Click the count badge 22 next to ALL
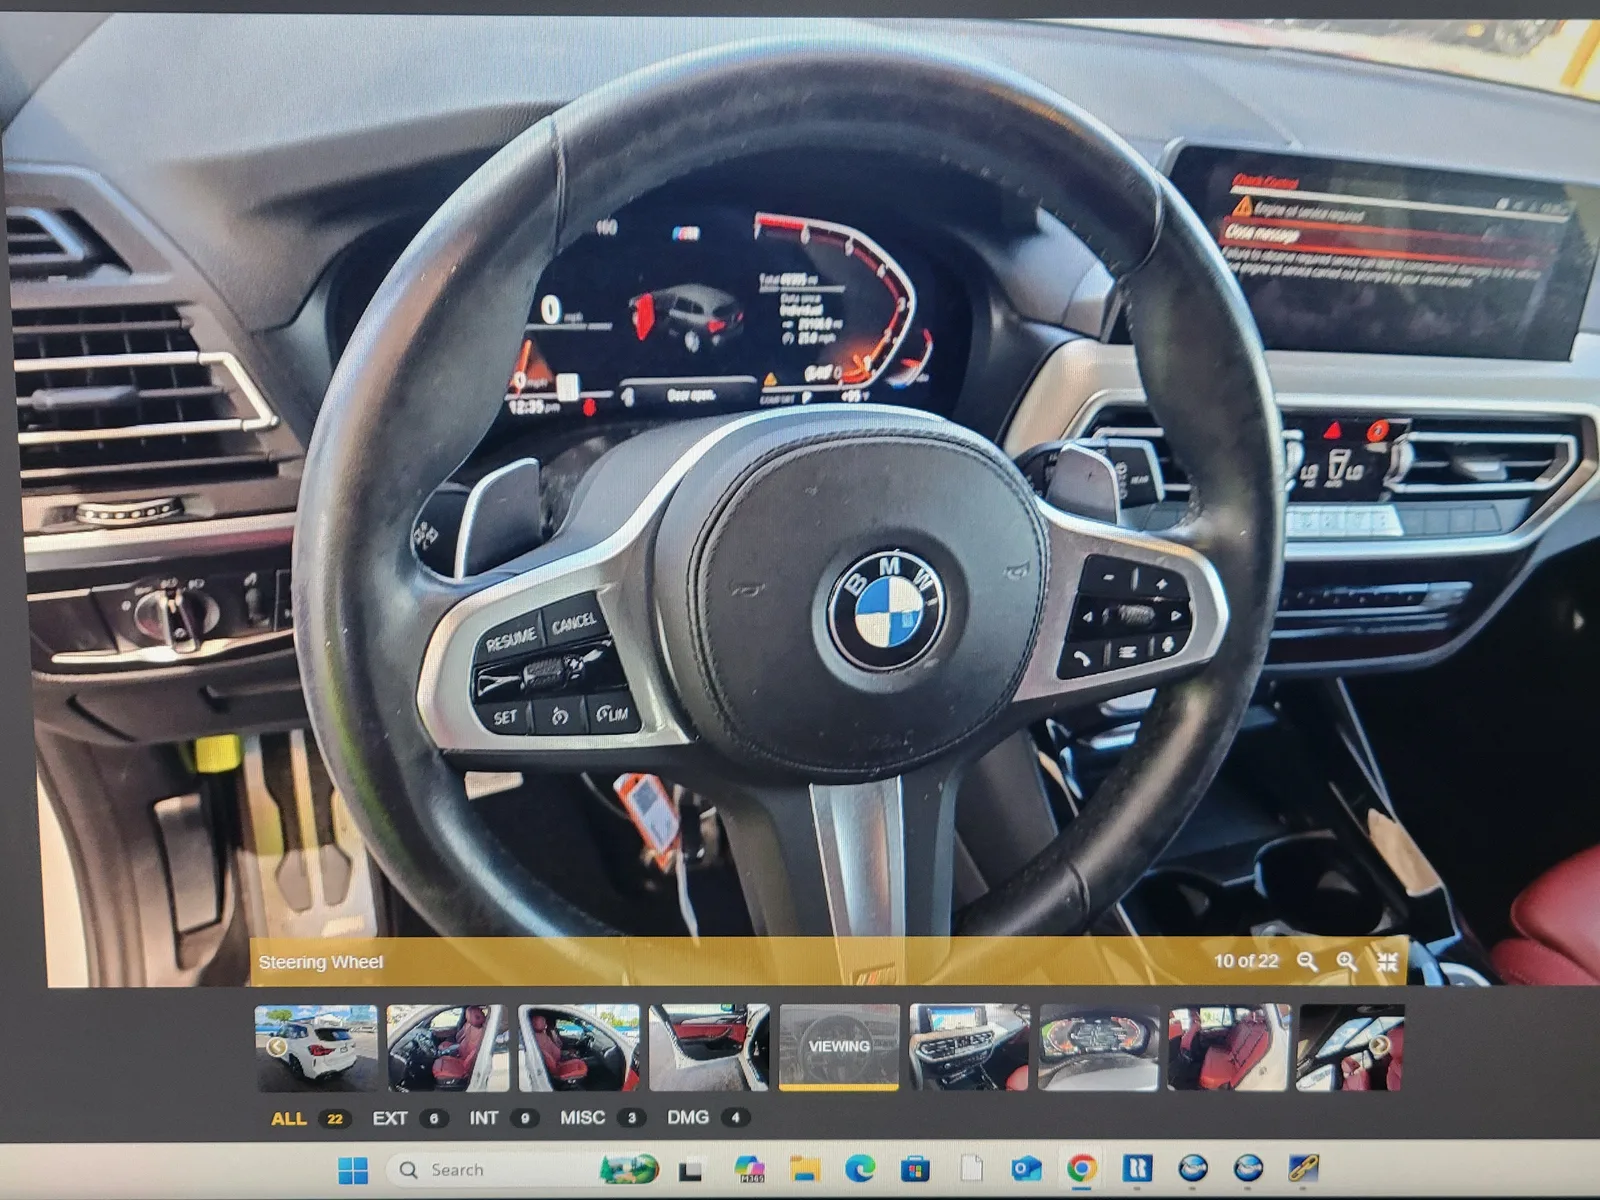The width and height of the screenshot is (1600, 1200). pos(335,1119)
